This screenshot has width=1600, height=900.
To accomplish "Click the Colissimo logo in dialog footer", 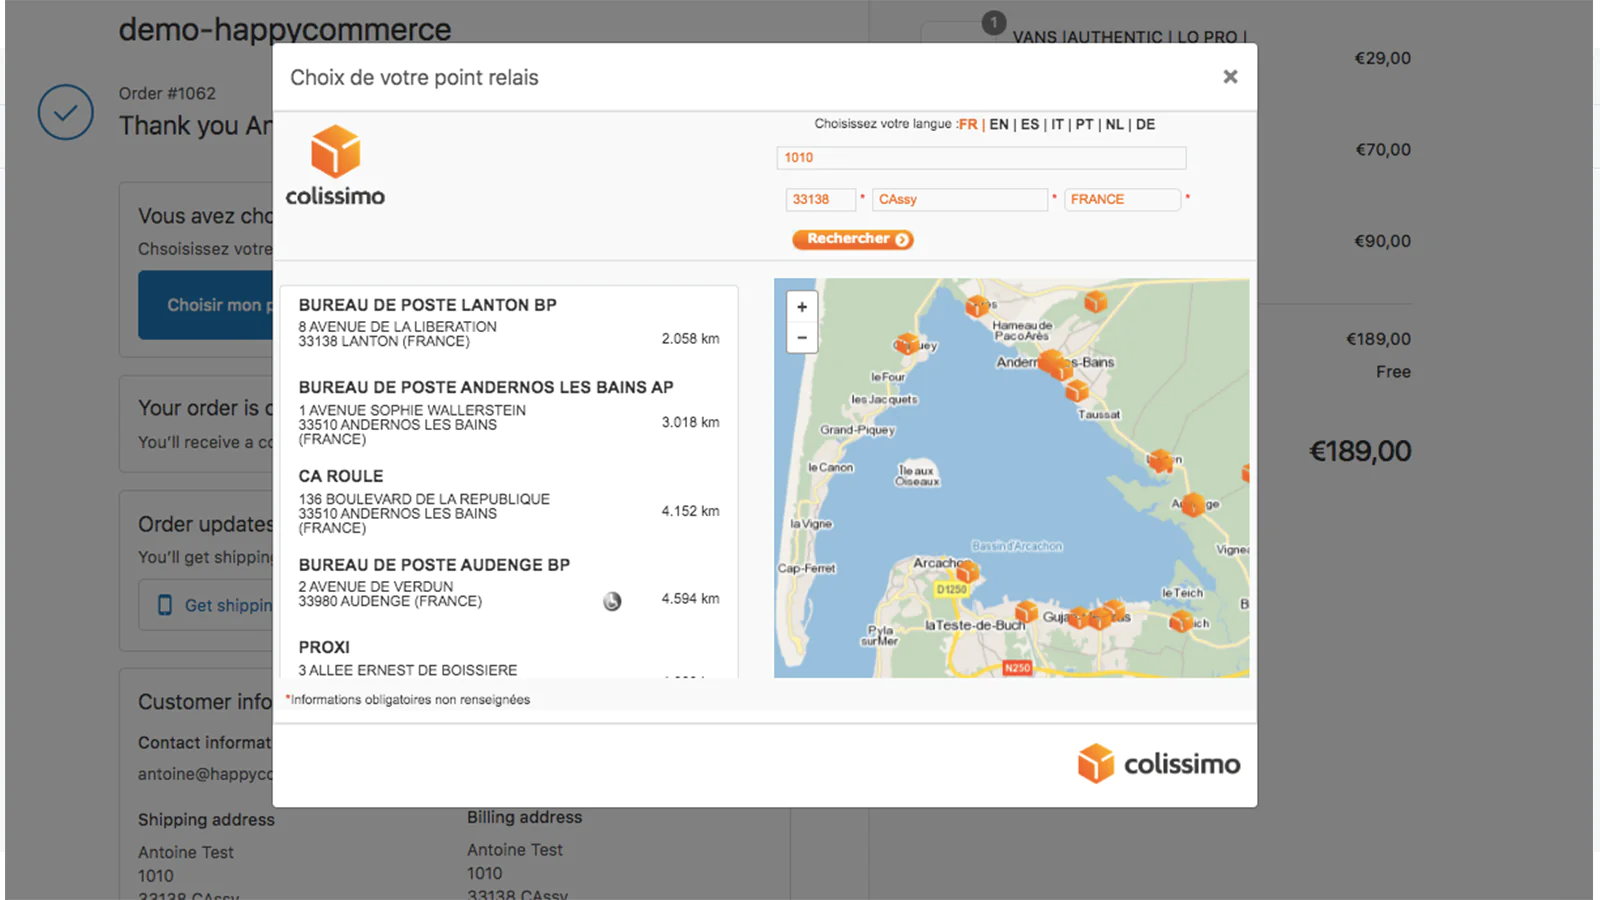I will tap(1158, 764).
